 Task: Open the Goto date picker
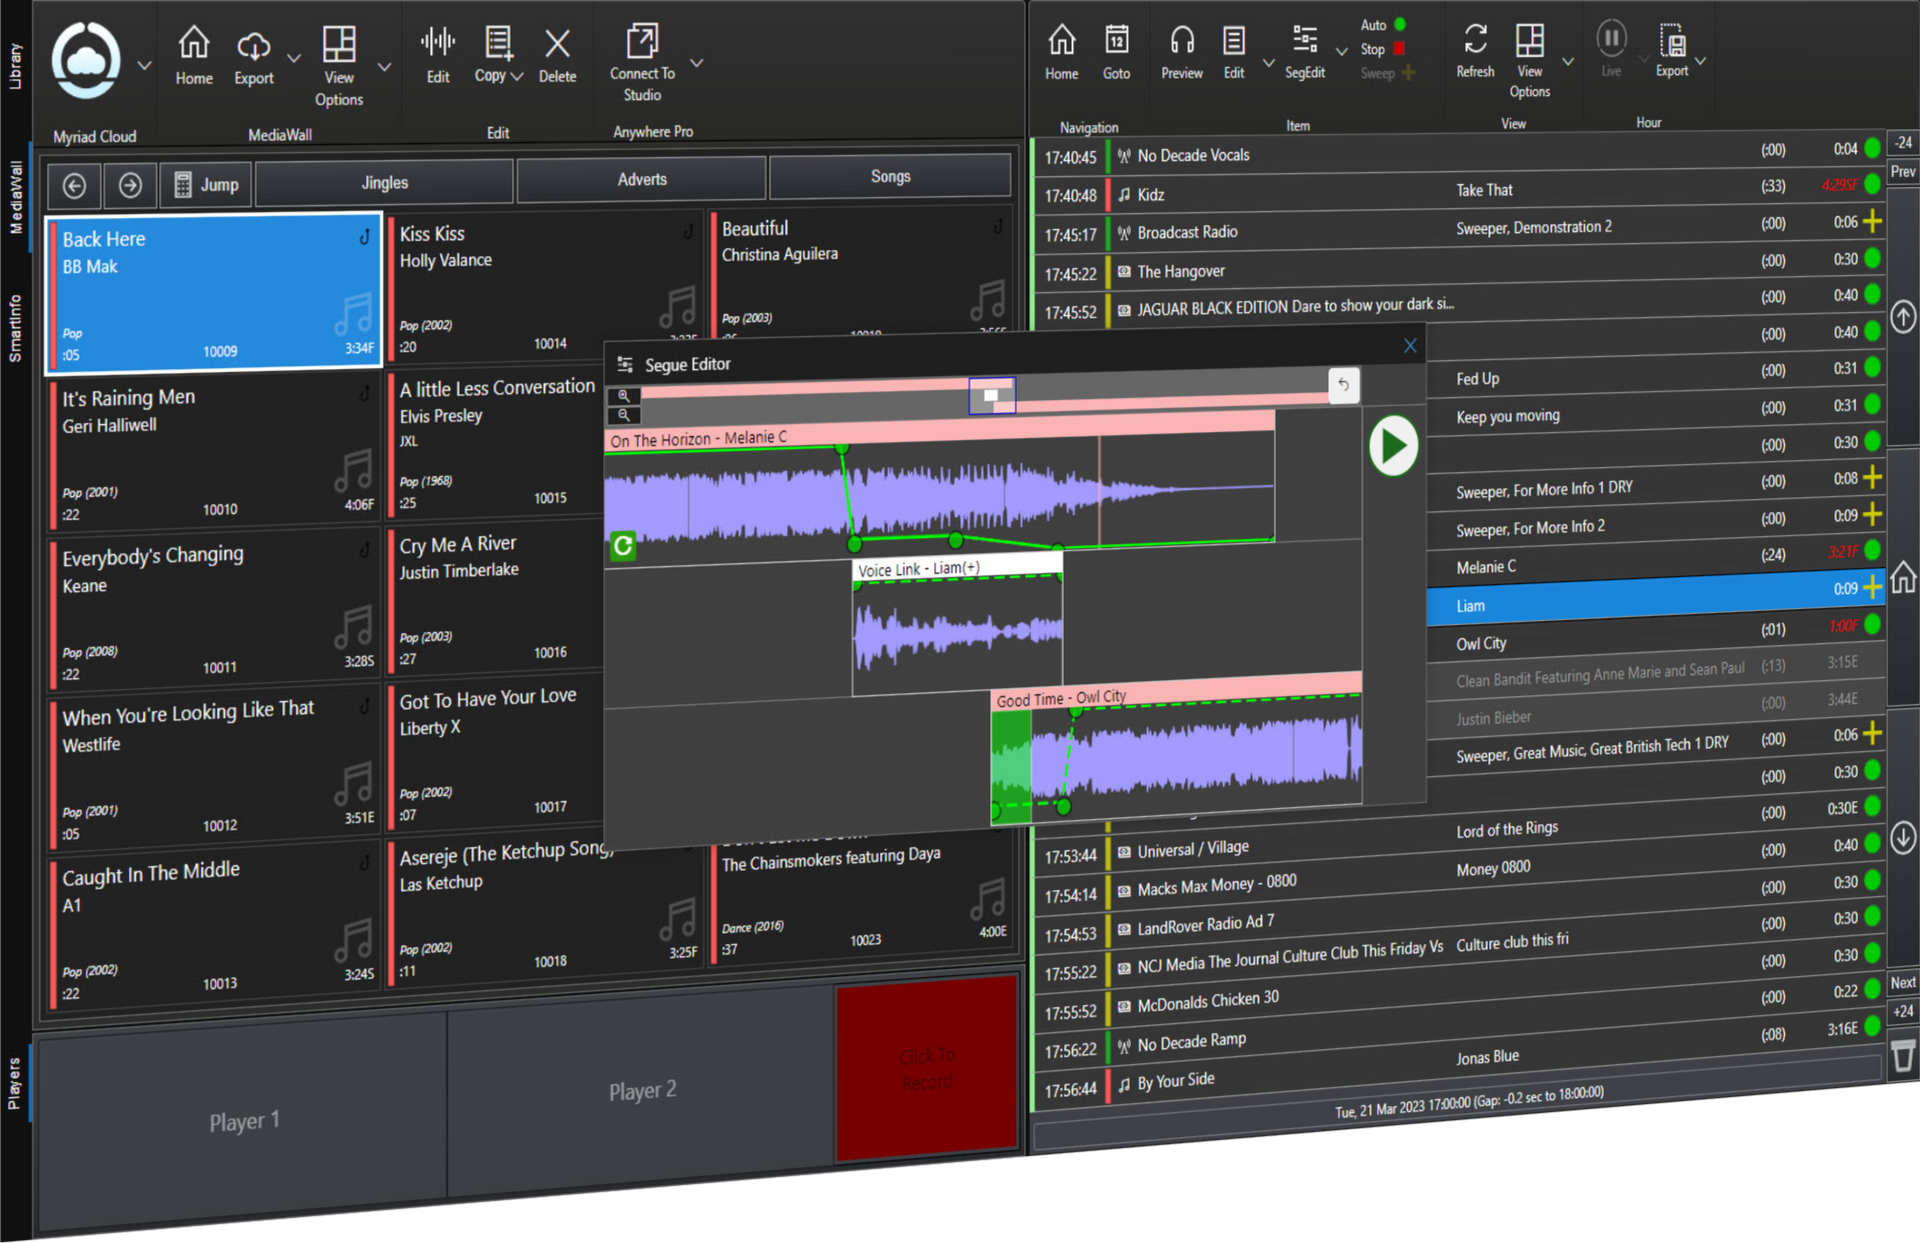1117,50
